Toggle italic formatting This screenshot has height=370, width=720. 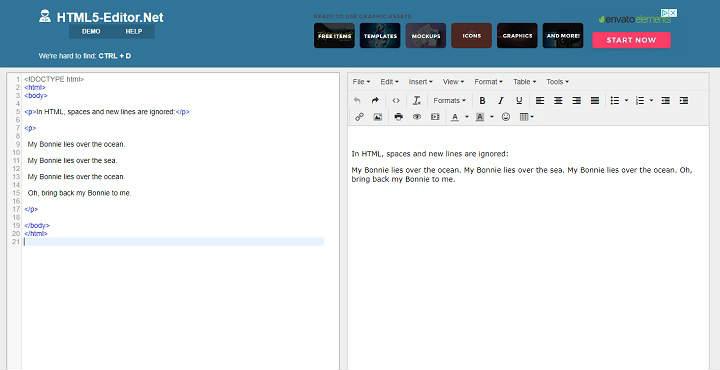(x=501, y=101)
